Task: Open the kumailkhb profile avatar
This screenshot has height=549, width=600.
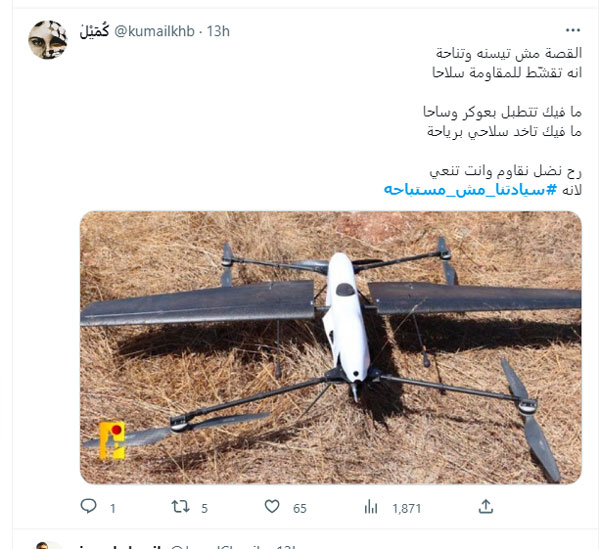Action: (48, 40)
